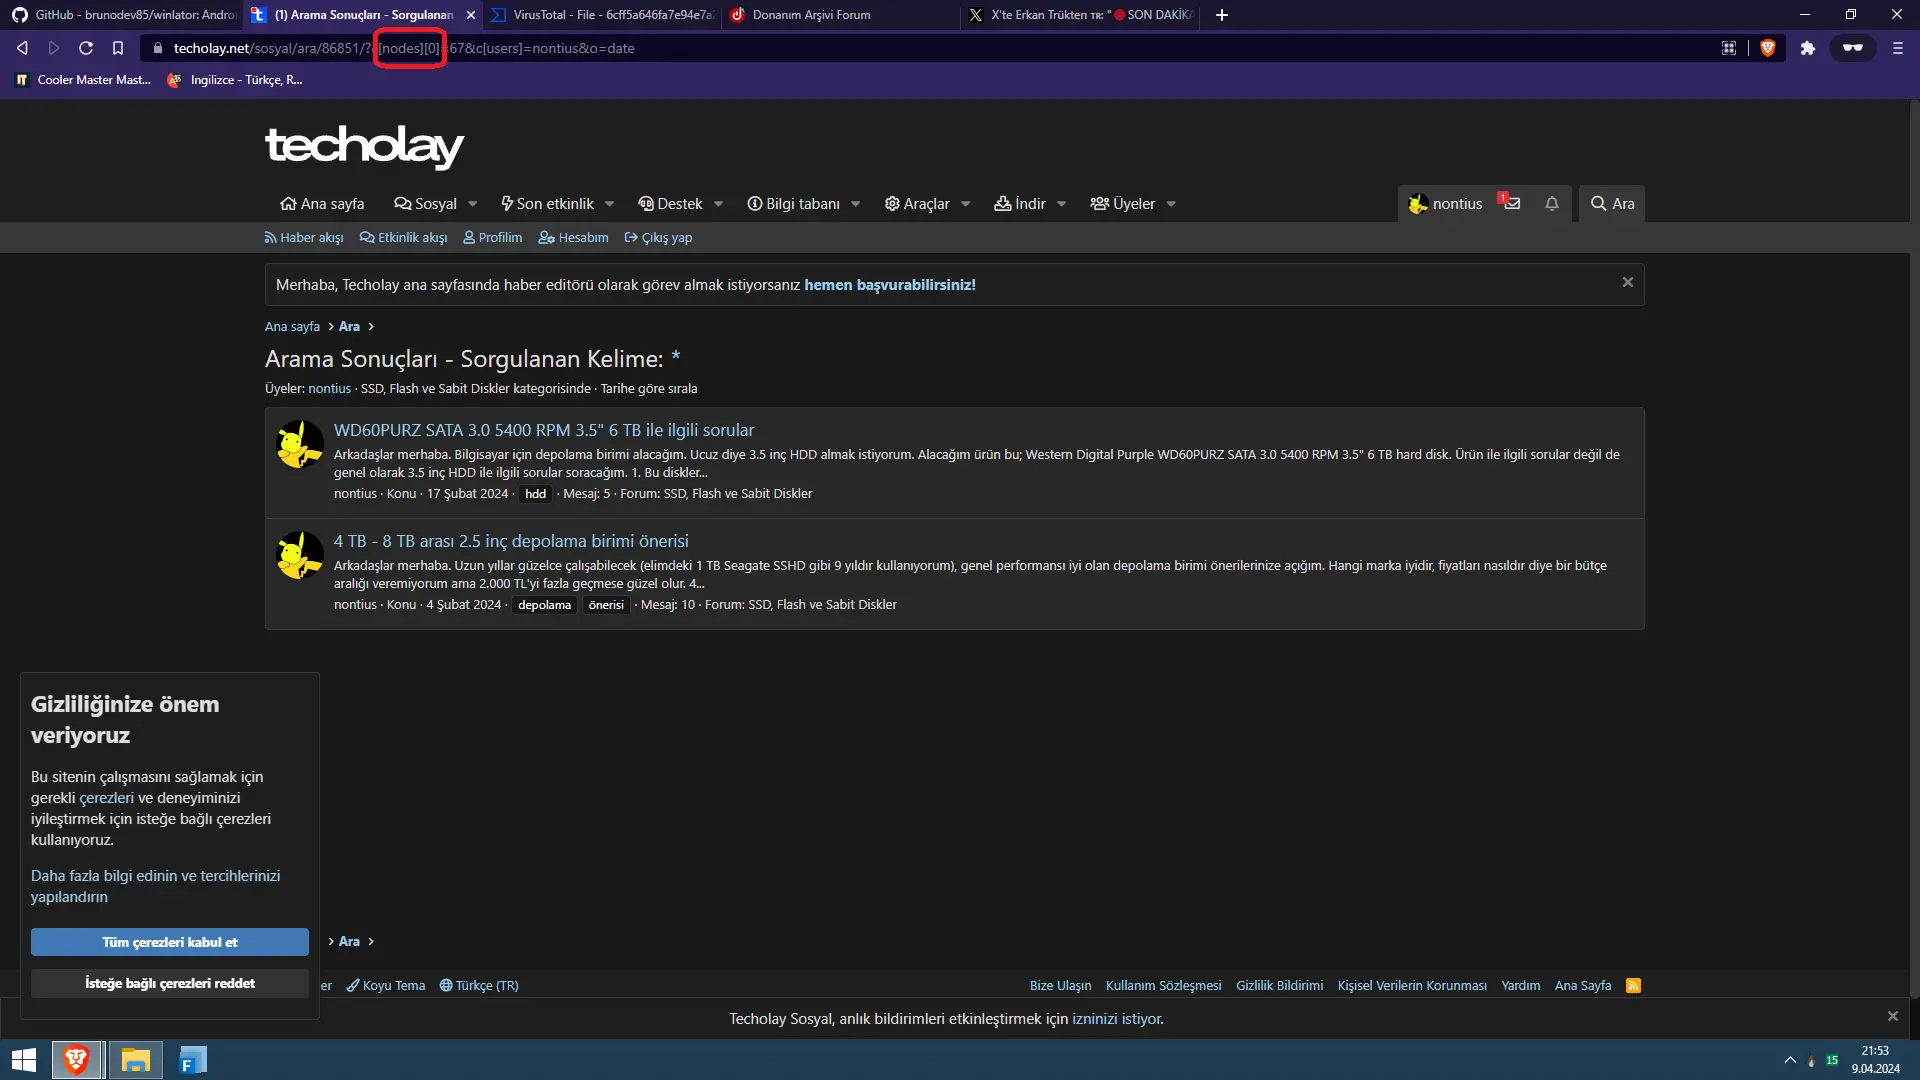The image size is (1920, 1080).
Task: Click the address bar URL
Action: (403, 48)
